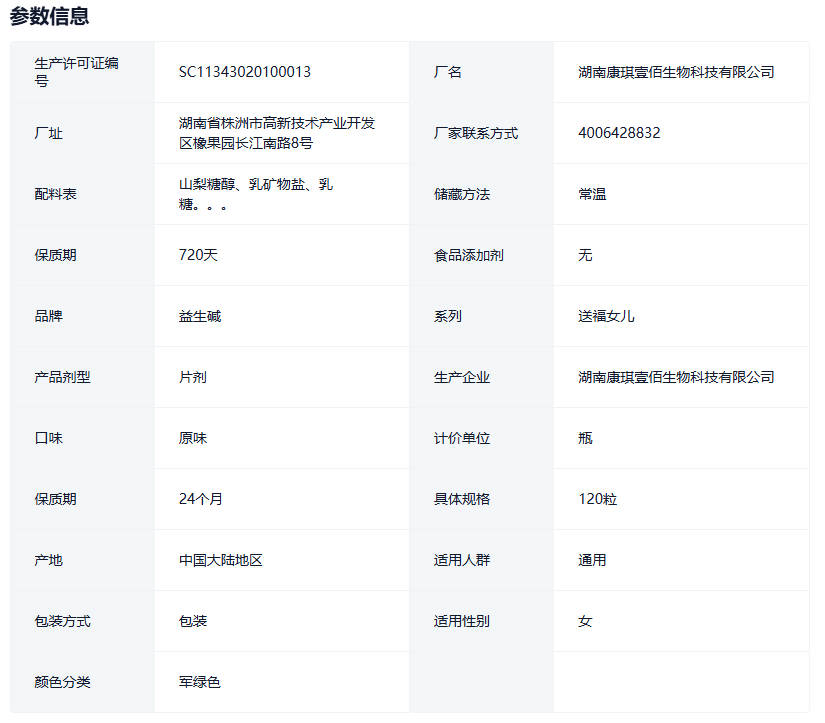The height and width of the screenshot is (723, 825).
Task: Select the 无 additive value
Action: [585, 255]
